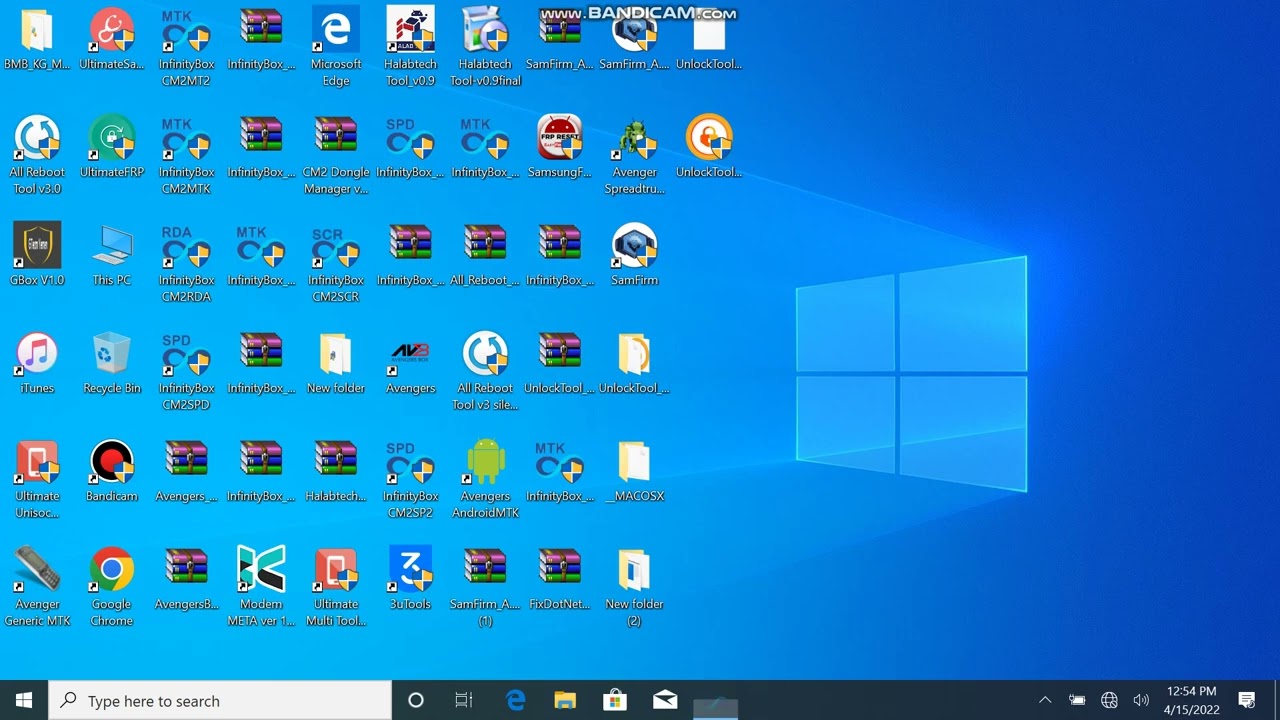Viewport: 1280px width, 720px height.
Task: Open Task View from the taskbar
Action: pos(464,700)
